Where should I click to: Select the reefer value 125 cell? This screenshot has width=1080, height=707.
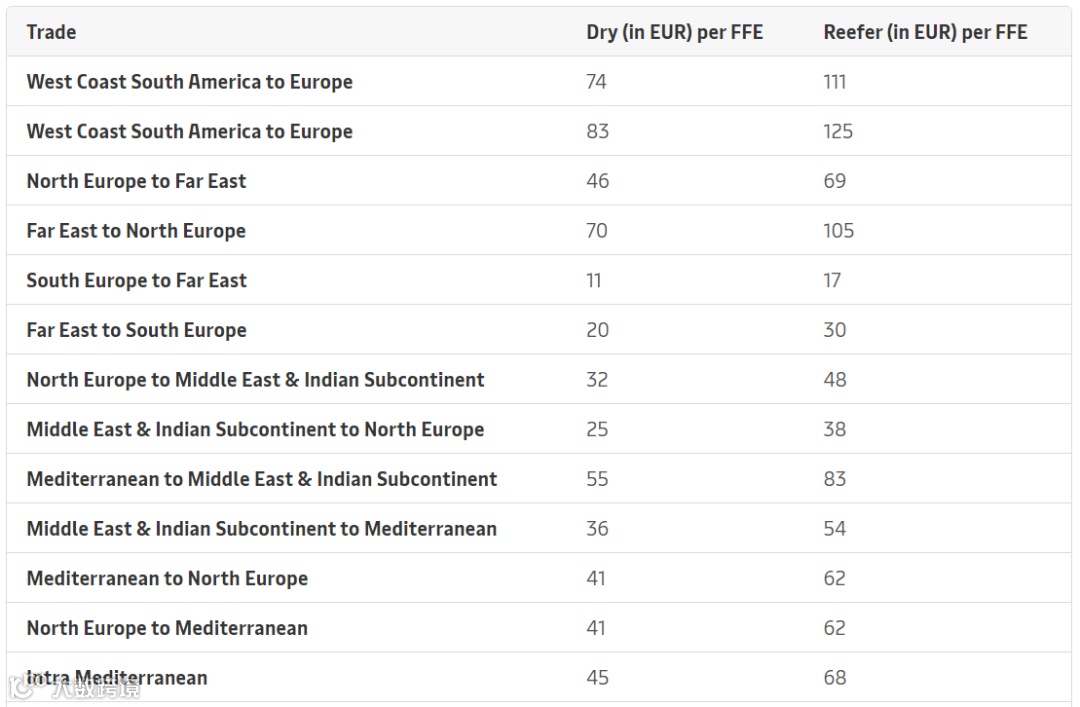pyautogui.click(x=838, y=132)
